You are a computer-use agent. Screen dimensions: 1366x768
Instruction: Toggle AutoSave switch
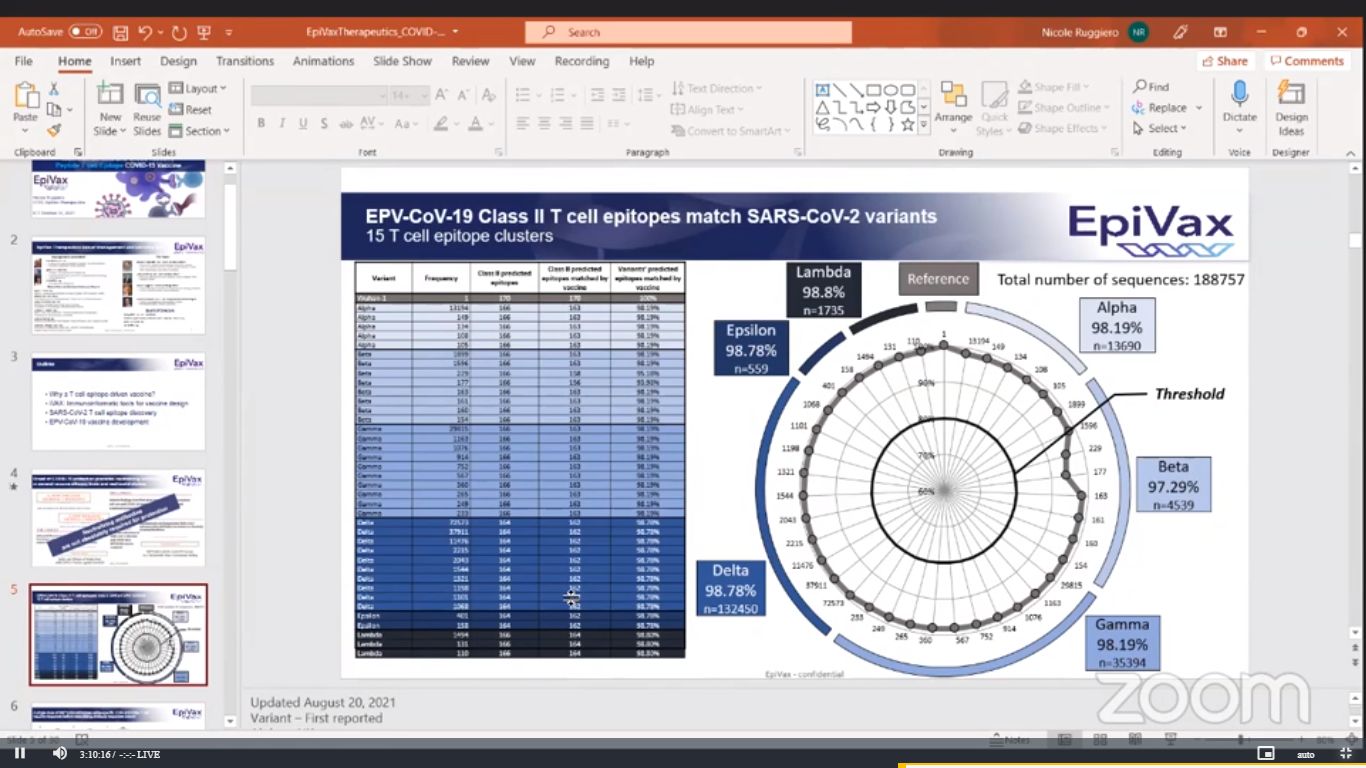click(85, 32)
